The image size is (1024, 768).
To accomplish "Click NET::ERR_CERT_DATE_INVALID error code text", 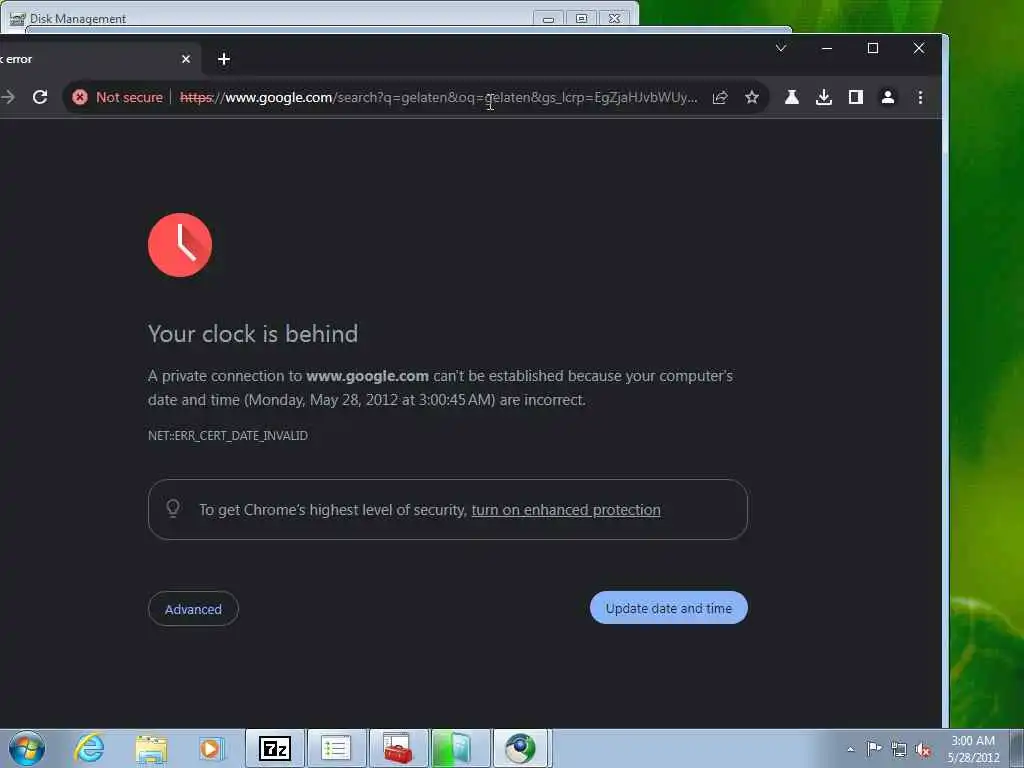I will [228, 436].
